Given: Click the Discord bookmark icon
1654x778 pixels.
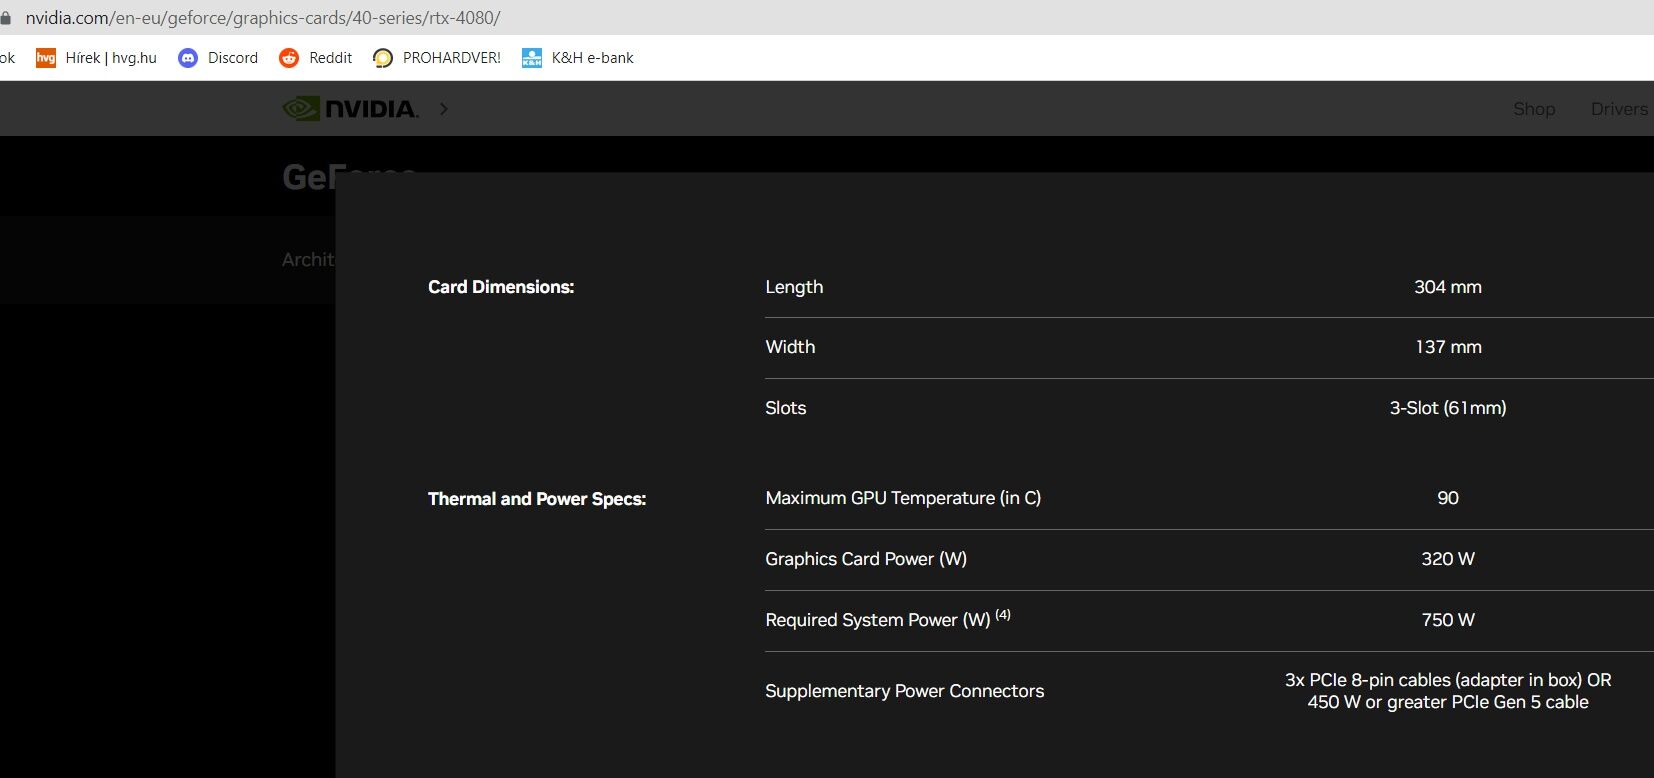Looking at the screenshot, I should point(188,58).
